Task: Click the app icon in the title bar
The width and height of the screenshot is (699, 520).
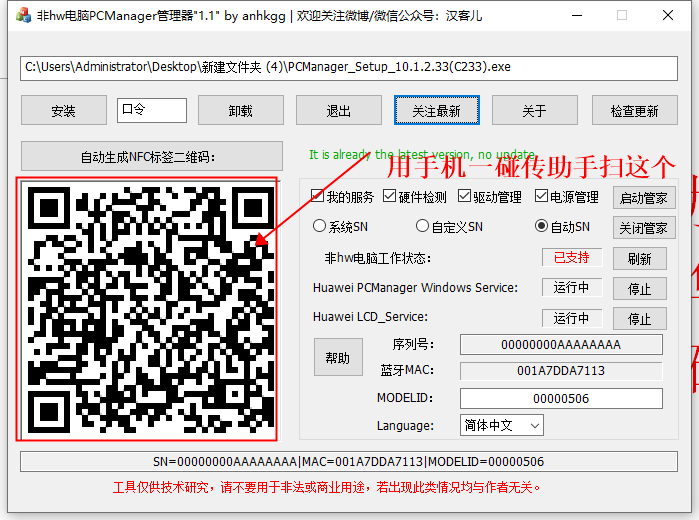Action: point(23,15)
